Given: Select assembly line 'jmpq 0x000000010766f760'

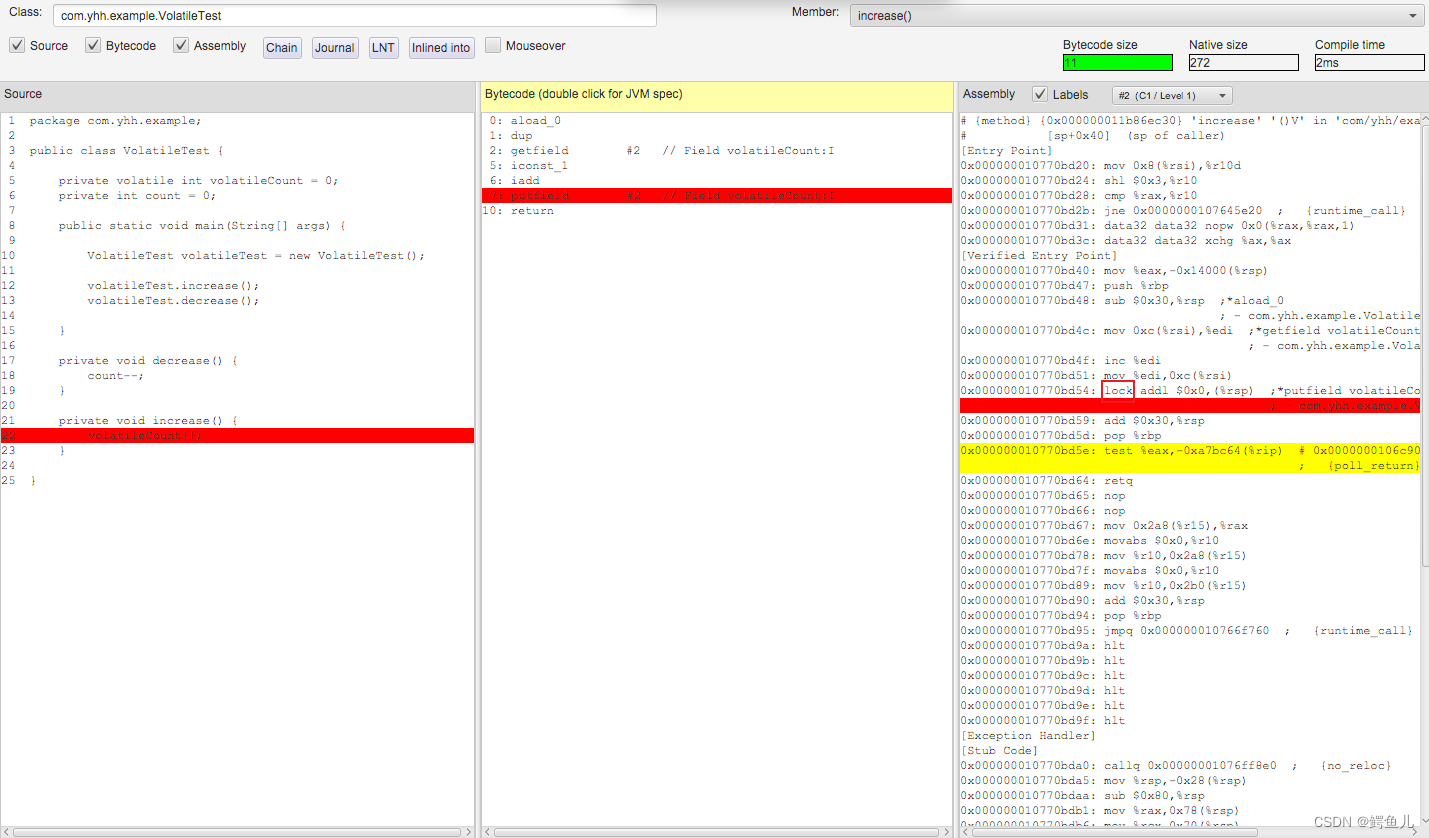Looking at the screenshot, I should tap(1186, 630).
